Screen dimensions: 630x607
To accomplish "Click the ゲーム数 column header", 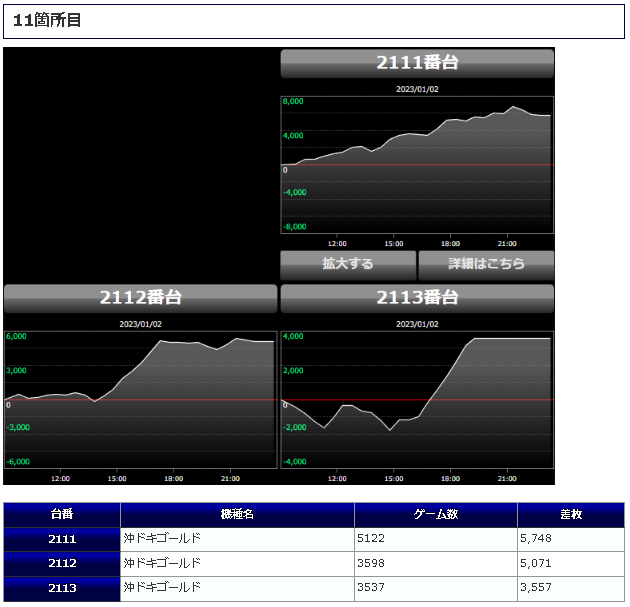I will [x=436, y=515].
